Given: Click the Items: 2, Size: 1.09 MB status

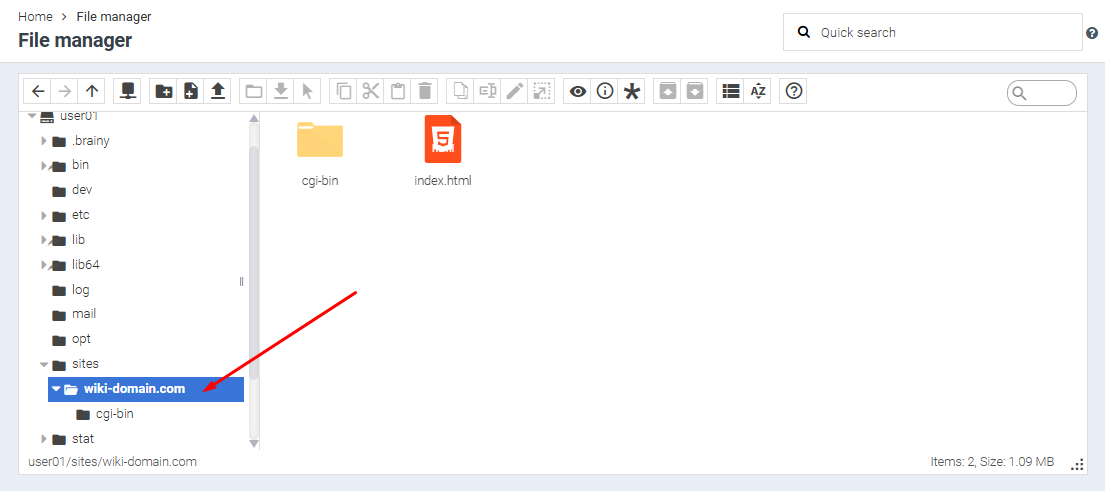Looking at the screenshot, I should click(x=992, y=462).
